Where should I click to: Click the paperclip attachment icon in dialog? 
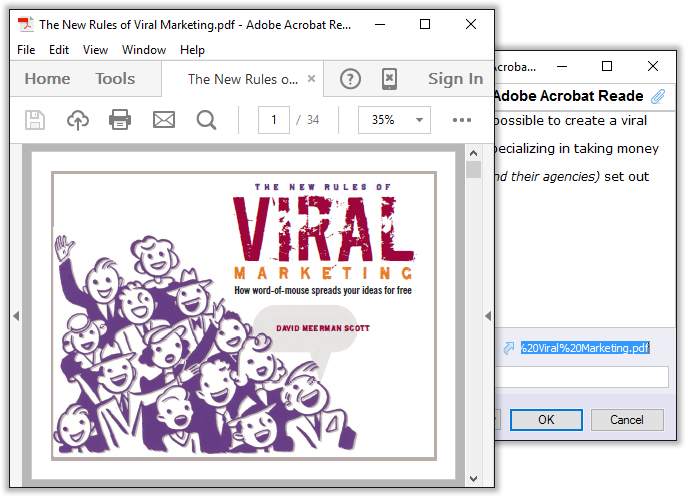click(x=658, y=96)
